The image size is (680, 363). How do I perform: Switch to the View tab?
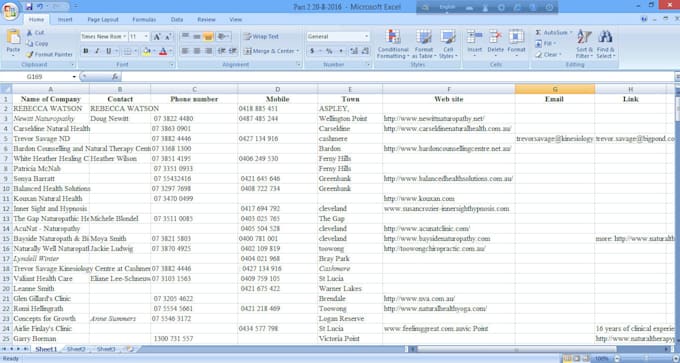point(235,20)
